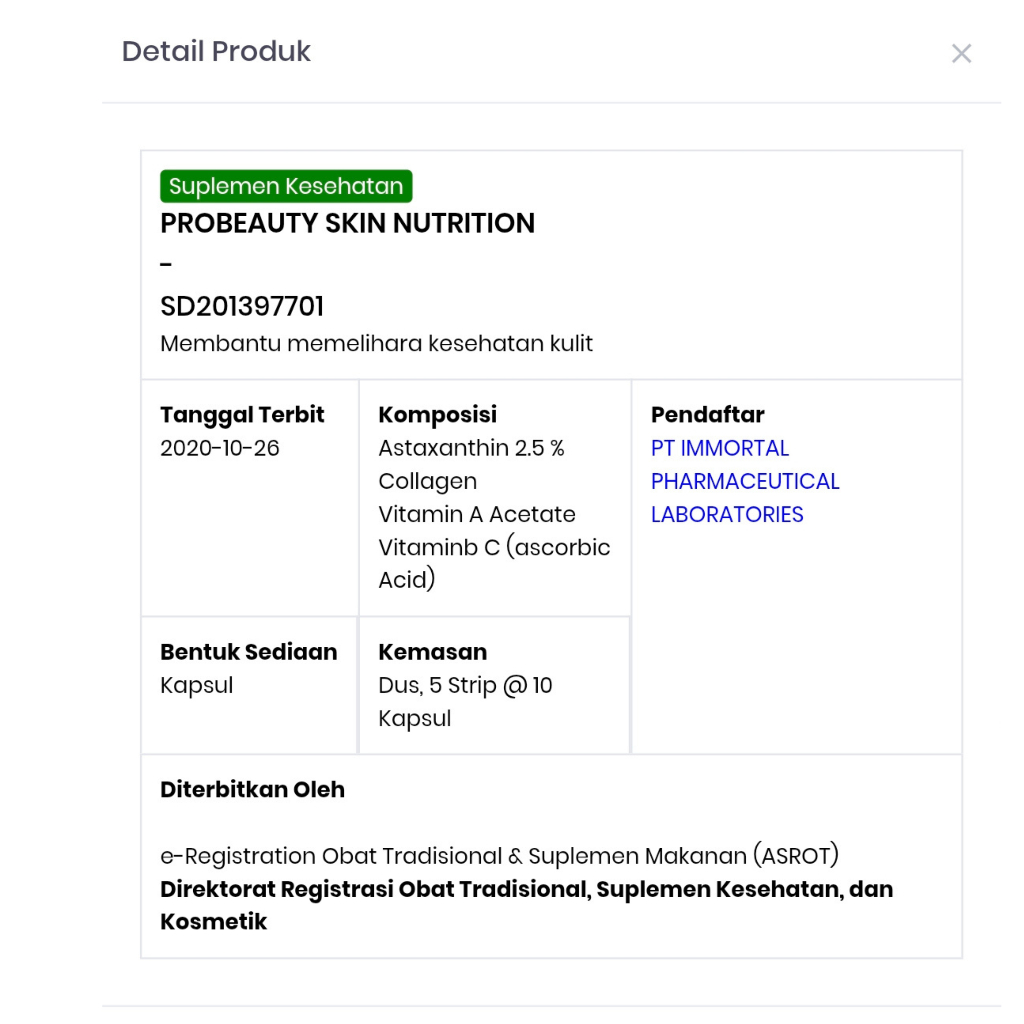Image resolution: width=1024 pixels, height=1024 pixels.
Task: Click the registration number SD201397701
Action: [x=242, y=306]
